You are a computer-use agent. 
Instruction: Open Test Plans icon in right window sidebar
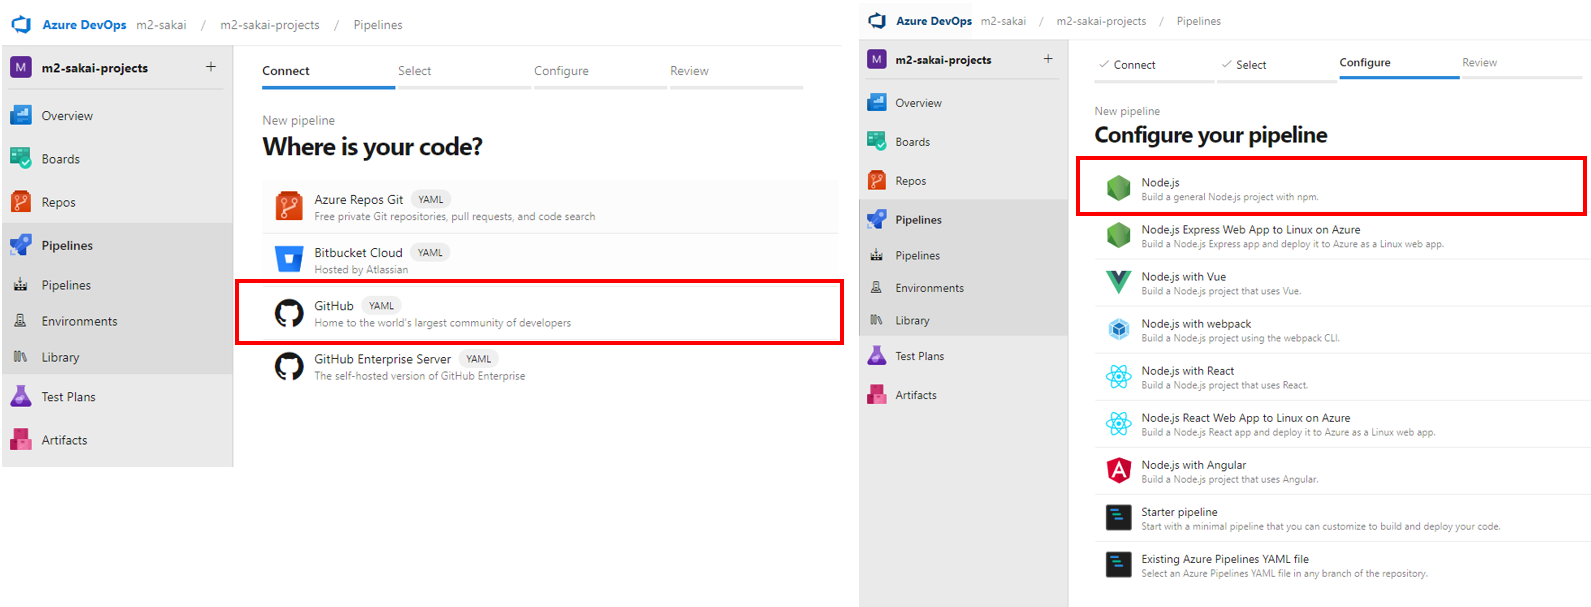pos(877,355)
